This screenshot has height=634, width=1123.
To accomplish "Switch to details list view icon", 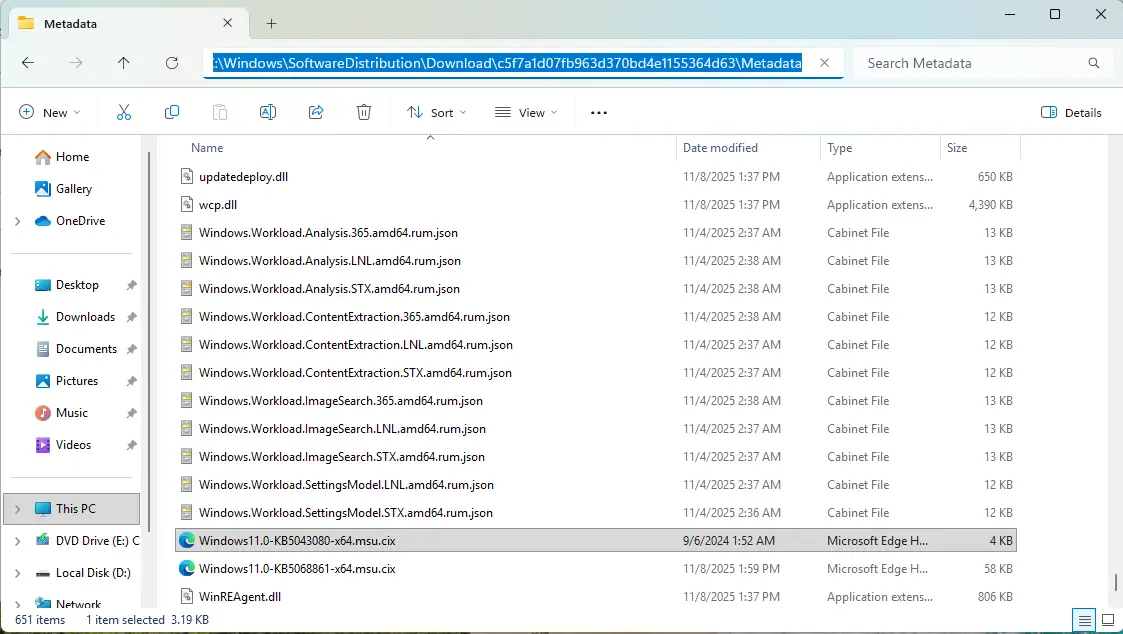I will point(1084,620).
